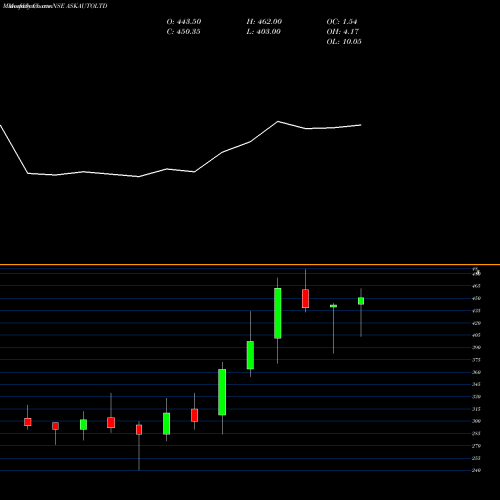500x500 pixels.
Task: Click the 240 price axis label
Action: (477, 470)
